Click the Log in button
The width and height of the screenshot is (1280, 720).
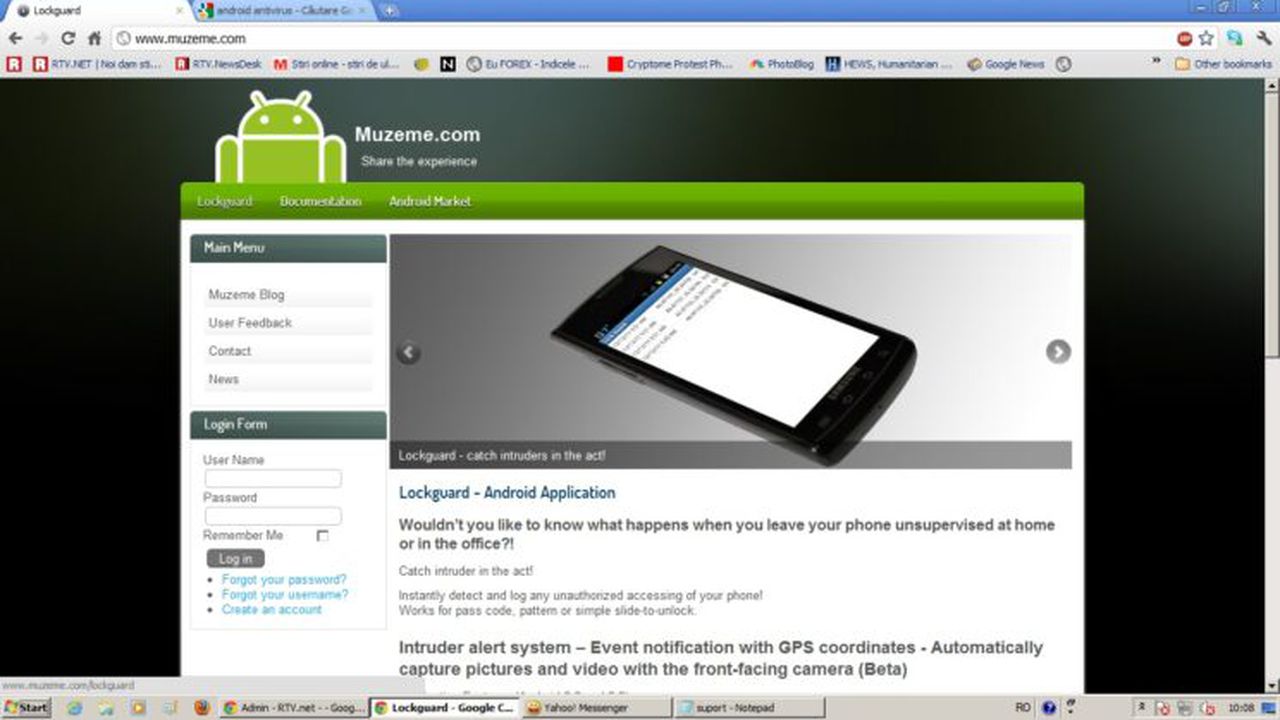pyautogui.click(x=235, y=559)
